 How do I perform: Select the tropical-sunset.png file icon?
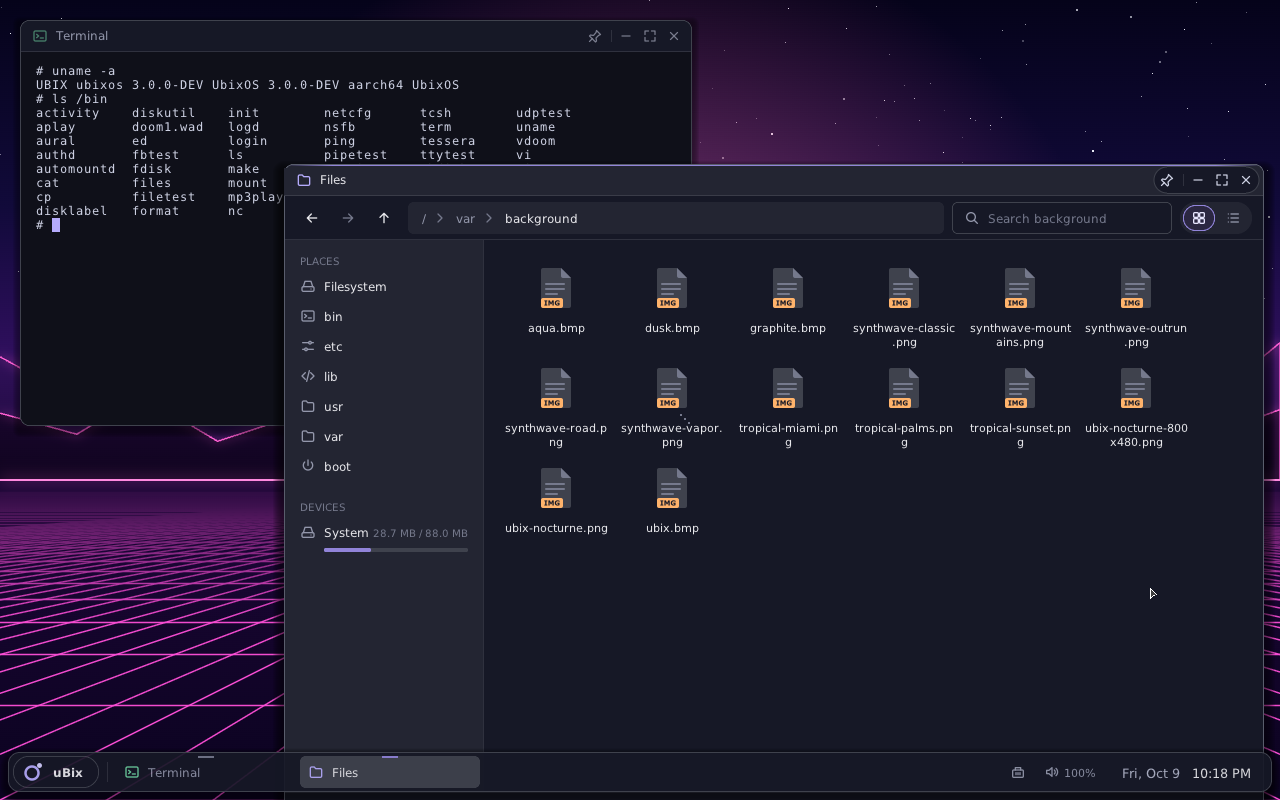tap(1020, 388)
